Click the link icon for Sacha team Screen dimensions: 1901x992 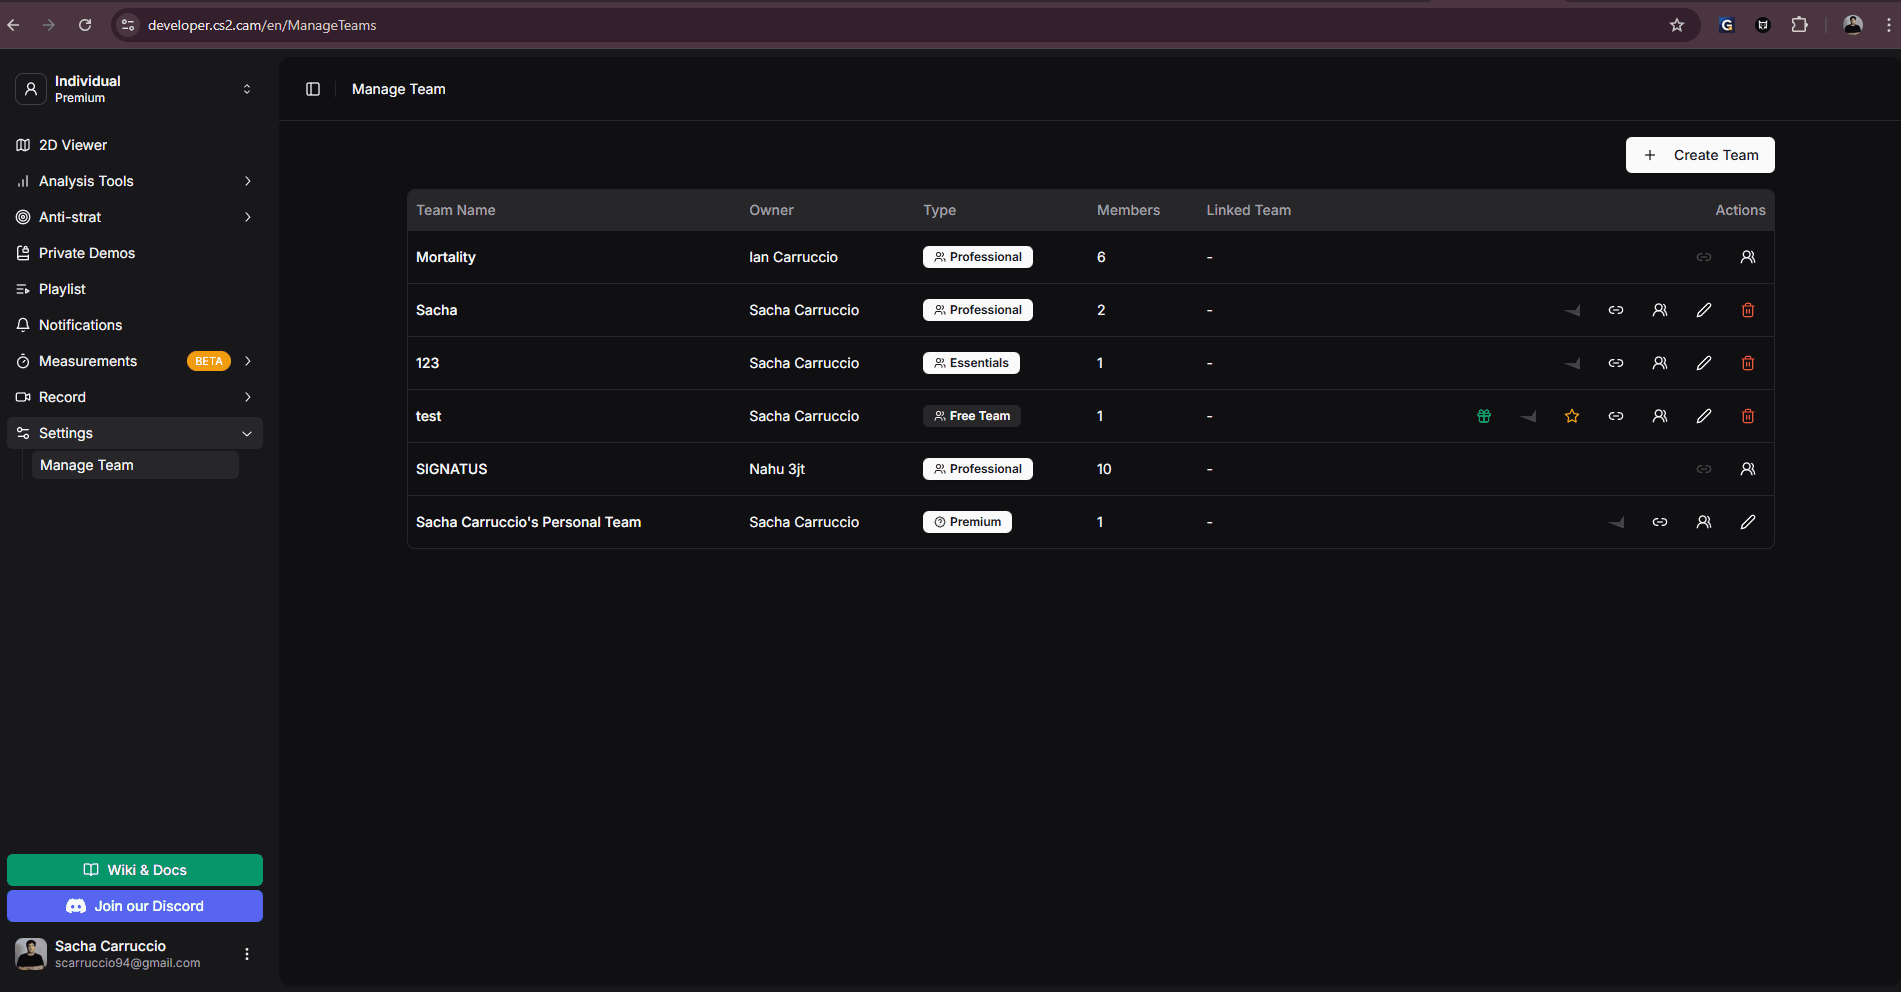(1616, 310)
